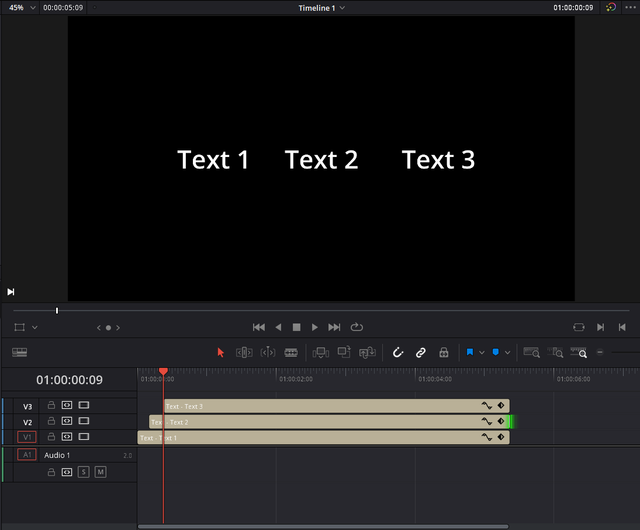The height and width of the screenshot is (530, 640).
Task: Mute Audio 1 with M button
Action: tap(100, 472)
